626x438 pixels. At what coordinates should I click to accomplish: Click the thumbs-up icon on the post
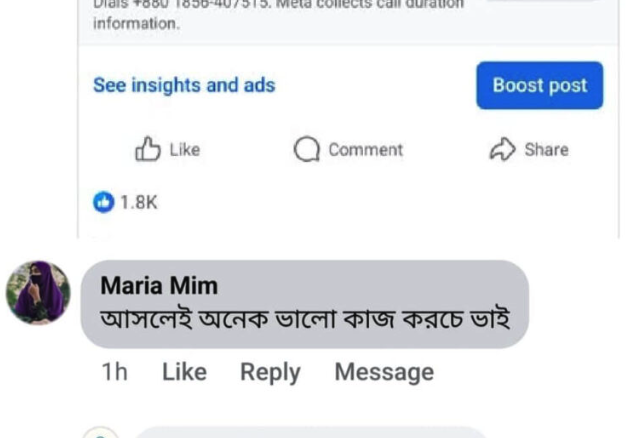pyautogui.click(x=148, y=149)
